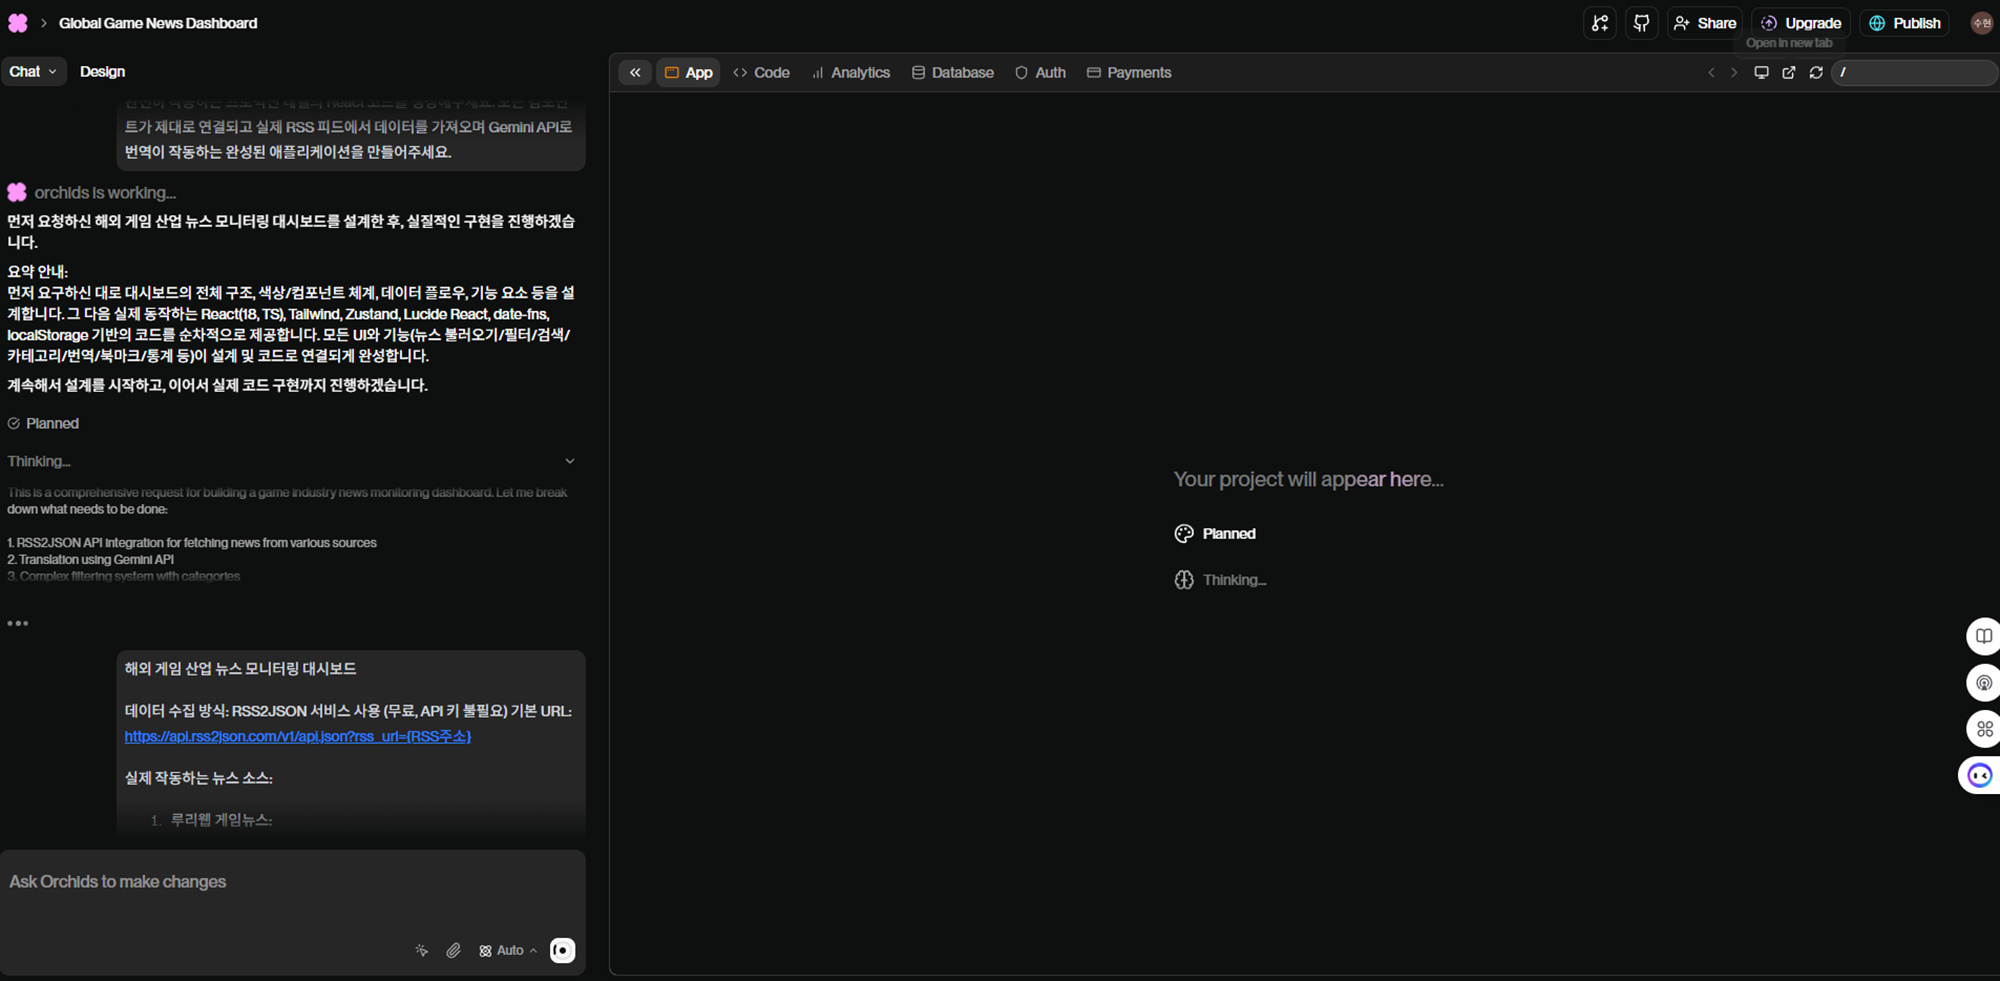The image size is (2000, 981).
Task: Click the breadcrumb chevron next to logo
Action: (x=43, y=23)
